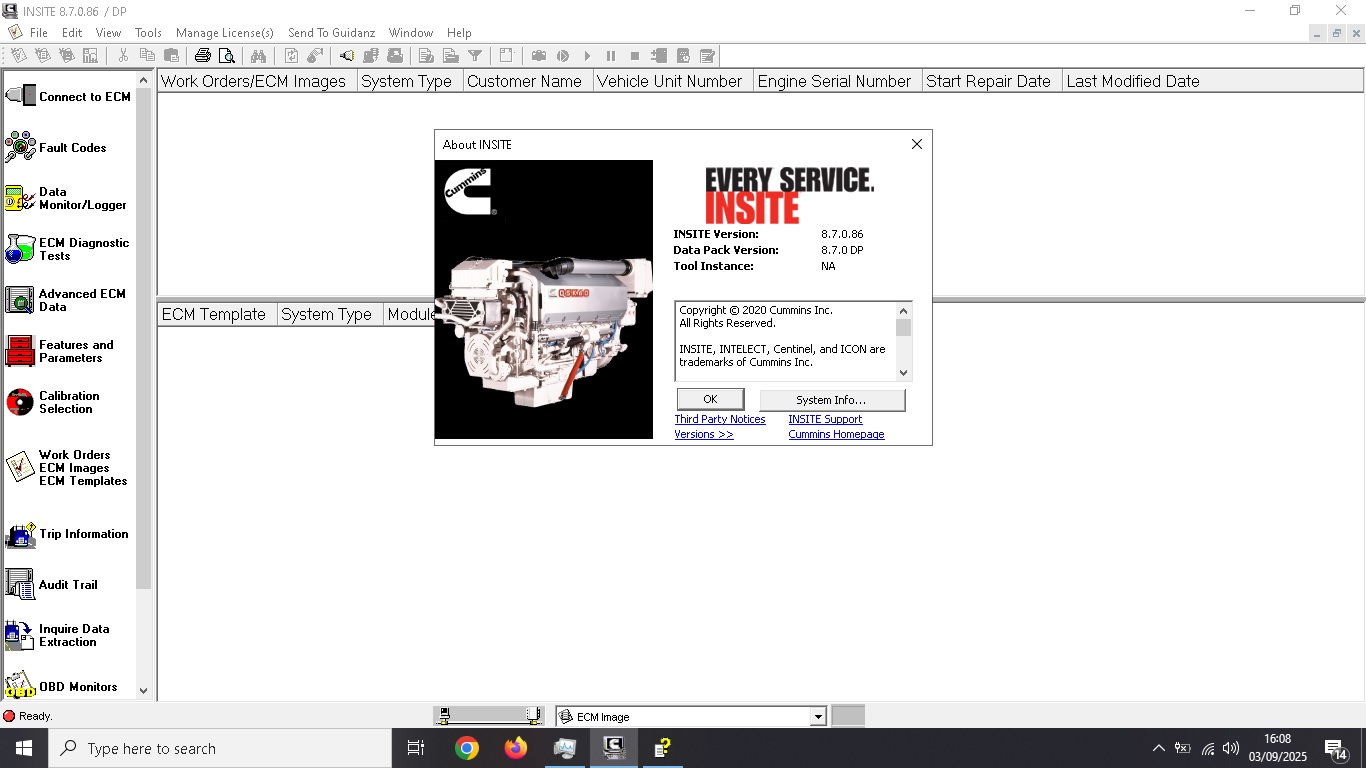Click the binoculars Find toolbar icon
Screen dimensions: 1366x768
tap(258, 56)
